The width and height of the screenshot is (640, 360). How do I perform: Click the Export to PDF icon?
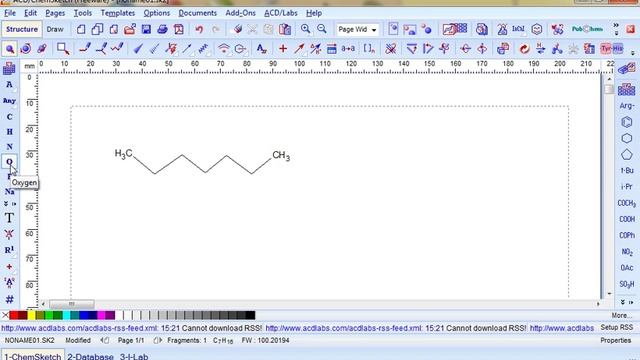(179, 29)
